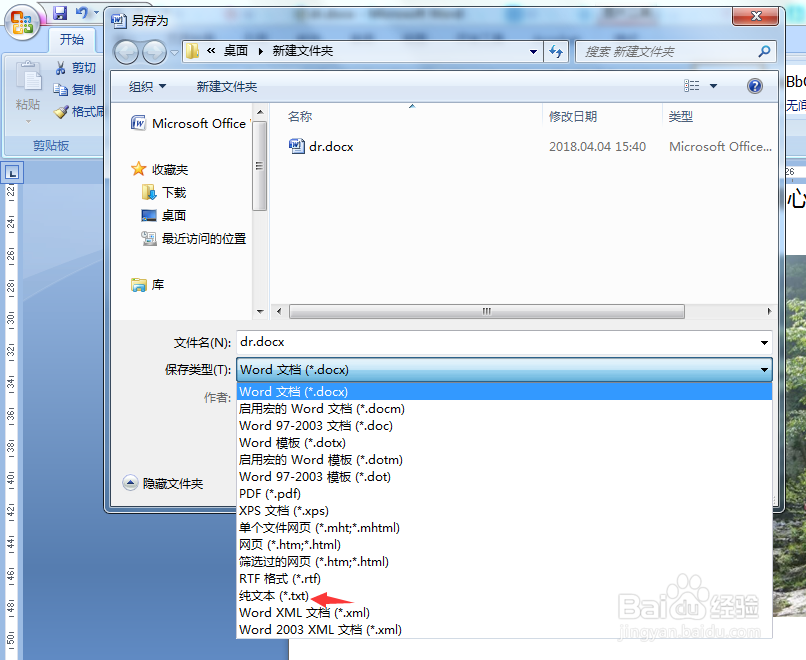806x660 pixels.
Task: Select Word 97-2003 模板 (*.dot) option
Action: pyautogui.click(x=504, y=476)
